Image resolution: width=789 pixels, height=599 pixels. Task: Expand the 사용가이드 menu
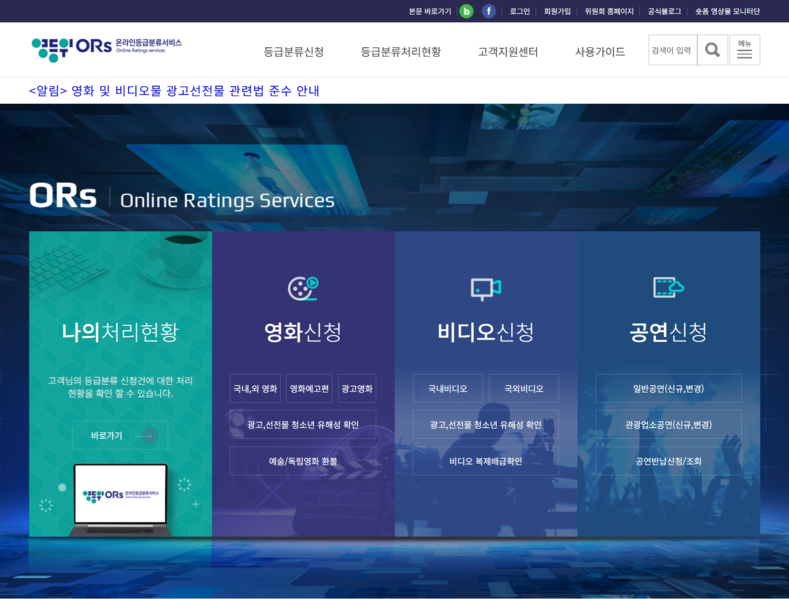click(600, 51)
